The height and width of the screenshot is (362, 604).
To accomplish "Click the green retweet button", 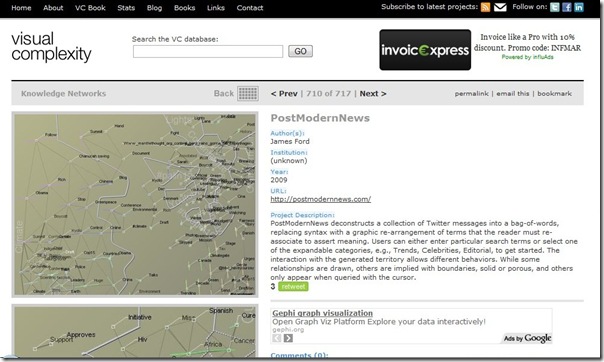I will tap(293, 287).
